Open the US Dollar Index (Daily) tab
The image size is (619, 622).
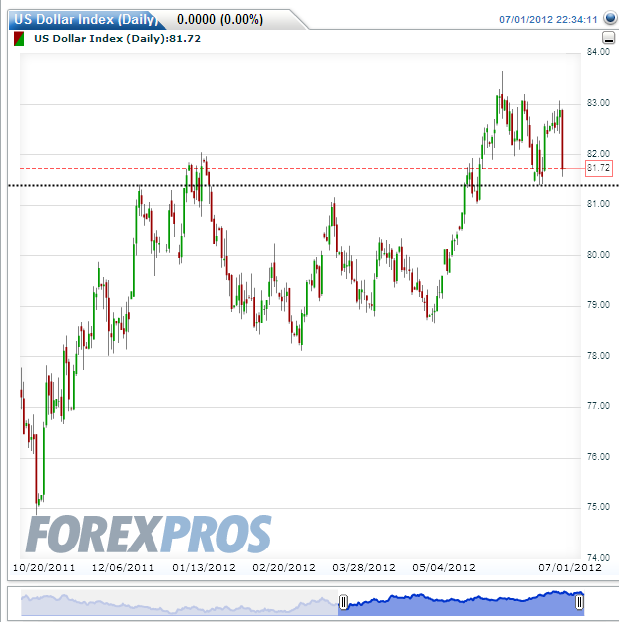pyautogui.click(x=85, y=19)
